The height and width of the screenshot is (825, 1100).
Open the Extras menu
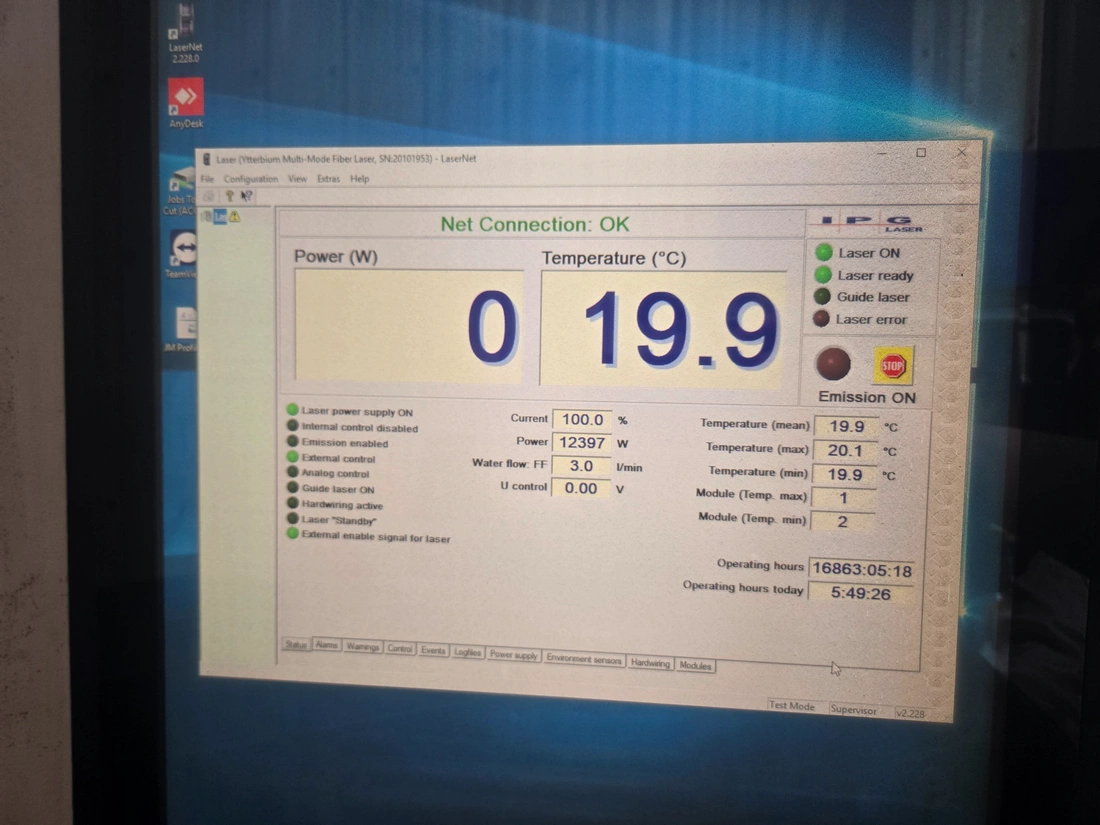pos(328,179)
